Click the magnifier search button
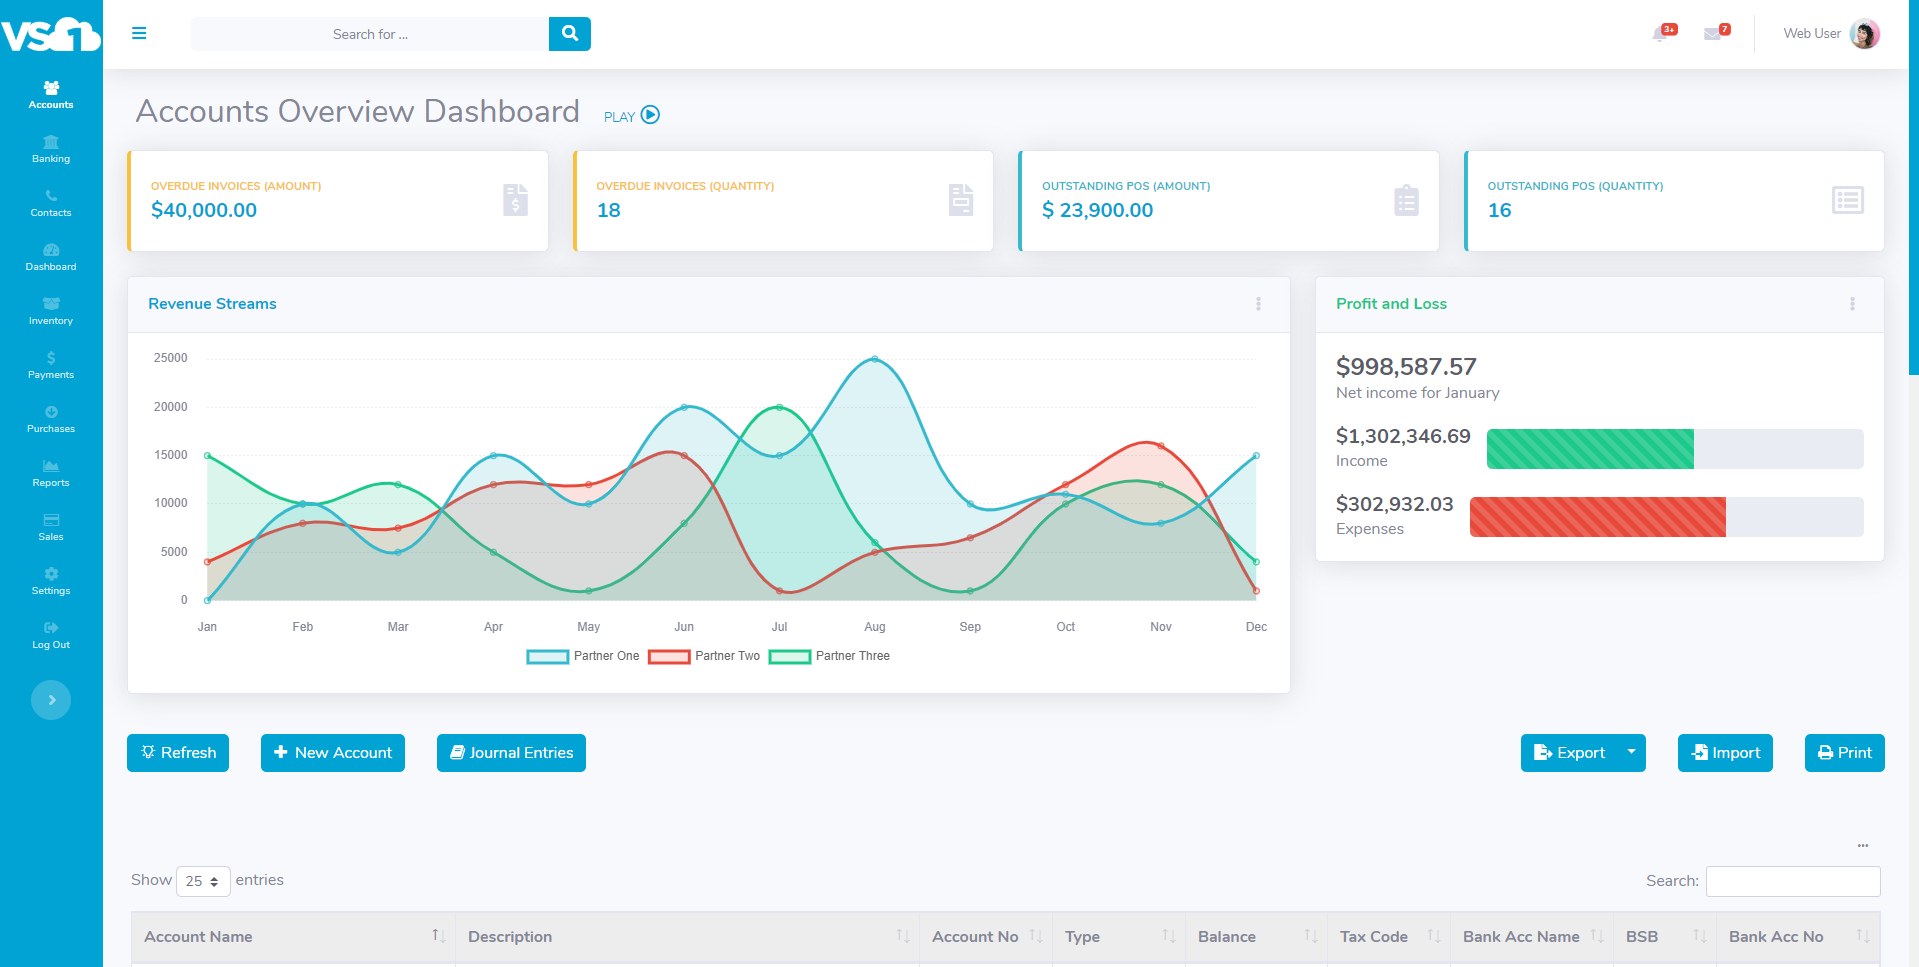Image resolution: width=1919 pixels, height=967 pixels. [x=570, y=33]
